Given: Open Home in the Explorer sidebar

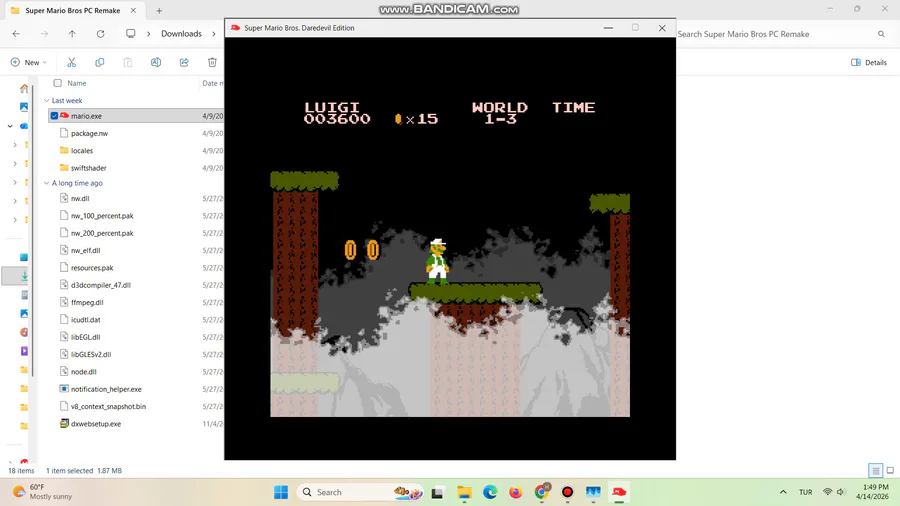Looking at the screenshot, I should (24, 88).
